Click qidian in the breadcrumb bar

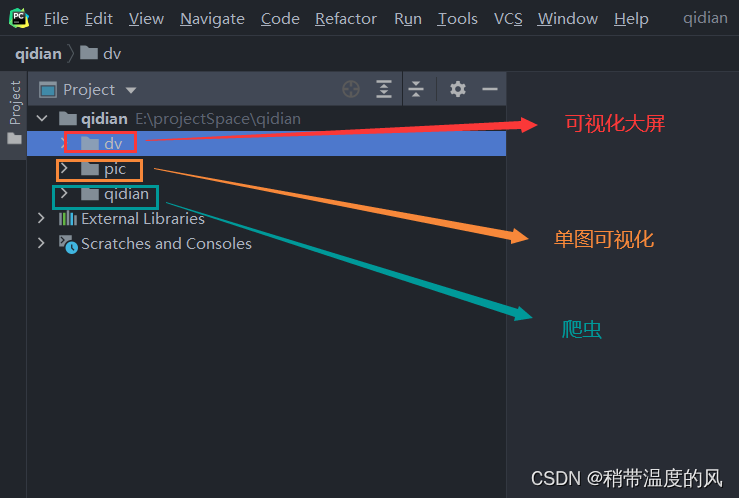pyautogui.click(x=38, y=54)
